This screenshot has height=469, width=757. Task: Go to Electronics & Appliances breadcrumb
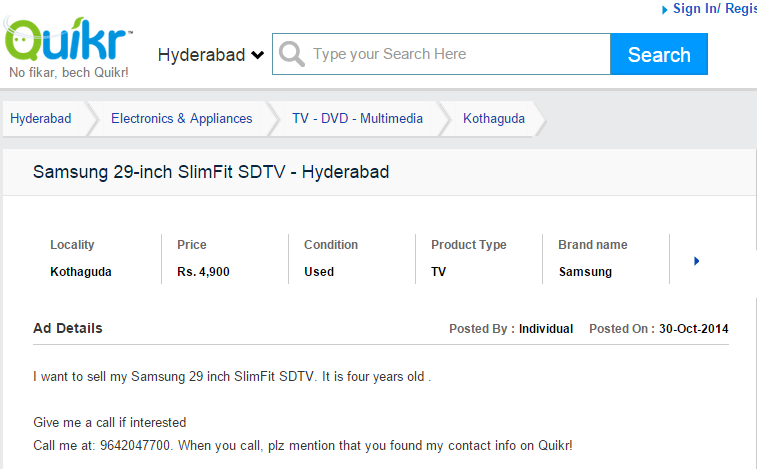point(181,118)
